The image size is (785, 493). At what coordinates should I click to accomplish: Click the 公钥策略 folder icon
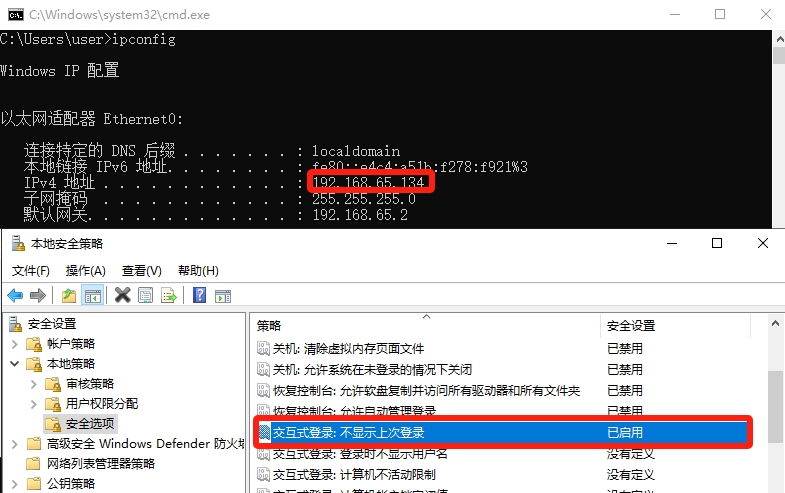coord(34,483)
